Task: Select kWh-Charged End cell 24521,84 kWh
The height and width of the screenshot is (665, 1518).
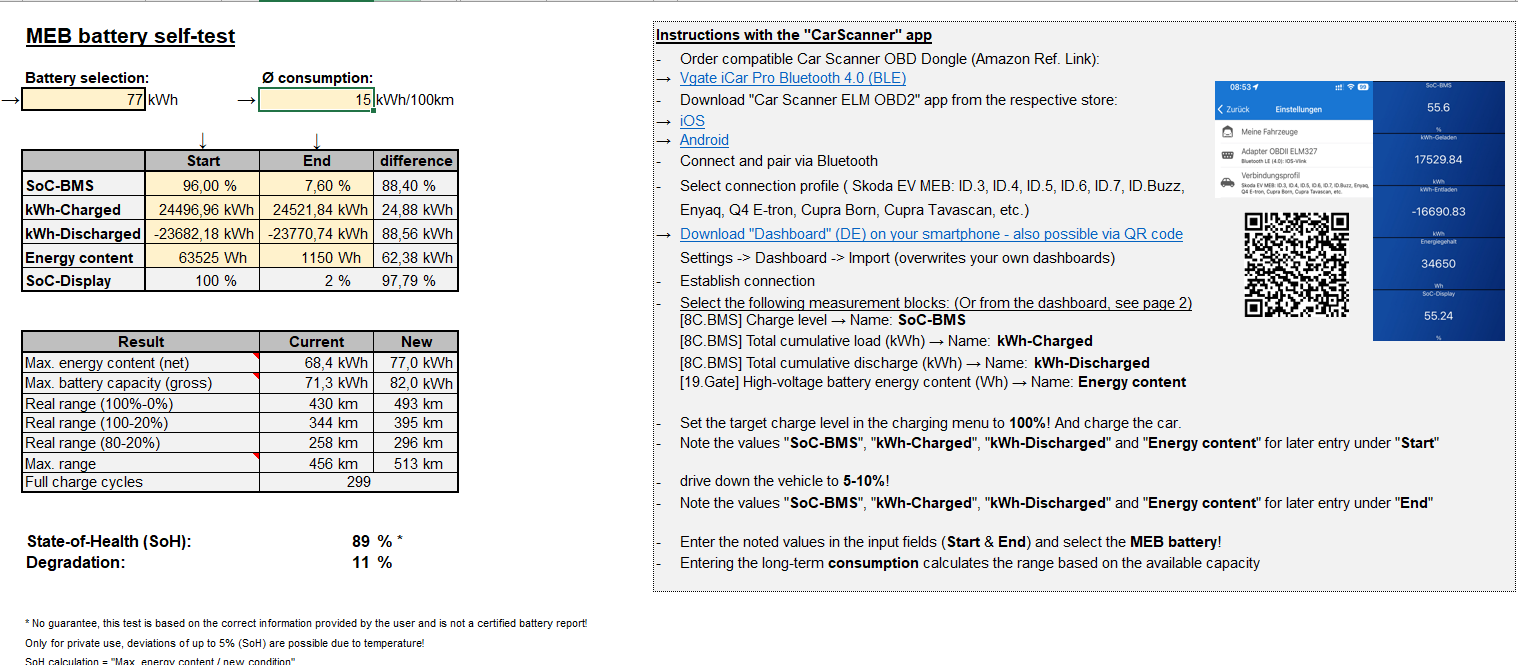Action: coord(316,210)
